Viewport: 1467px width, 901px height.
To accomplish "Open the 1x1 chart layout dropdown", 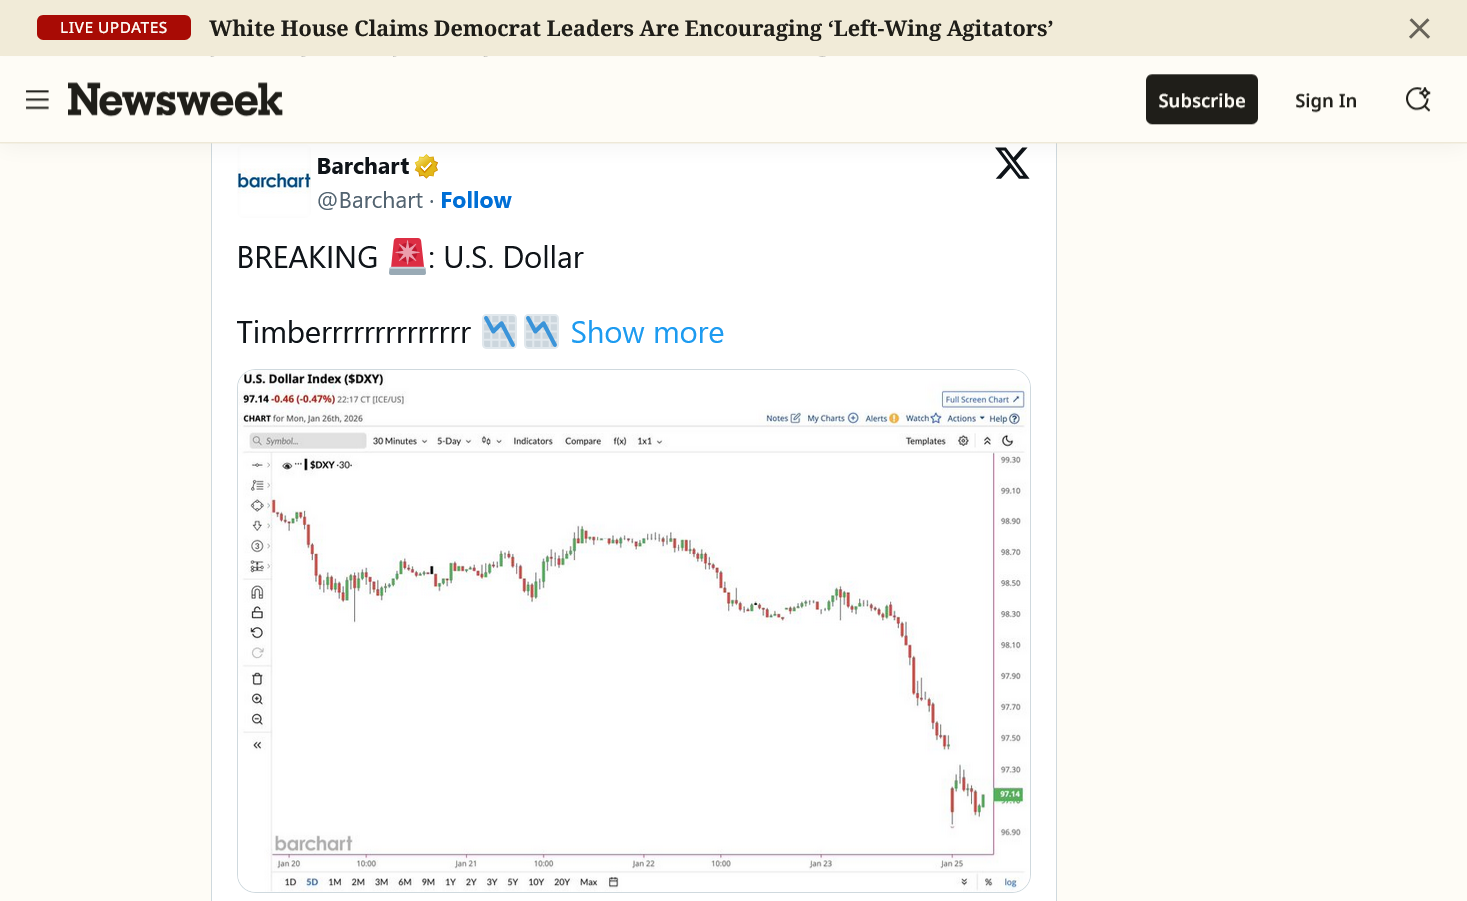I will (650, 441).
